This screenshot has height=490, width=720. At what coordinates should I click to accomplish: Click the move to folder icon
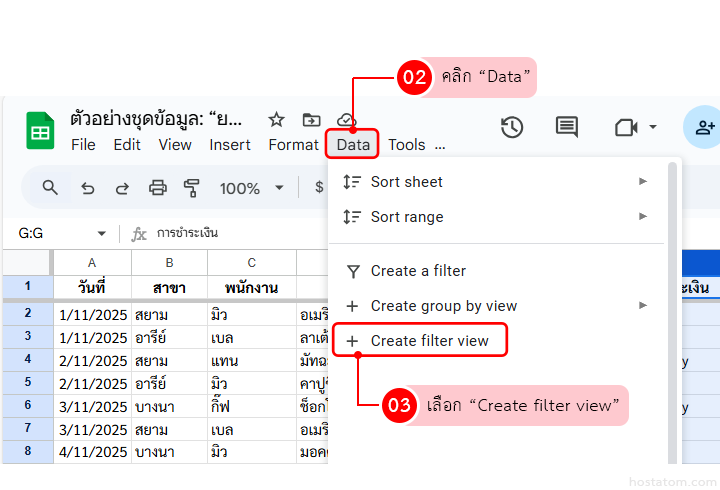311,120
